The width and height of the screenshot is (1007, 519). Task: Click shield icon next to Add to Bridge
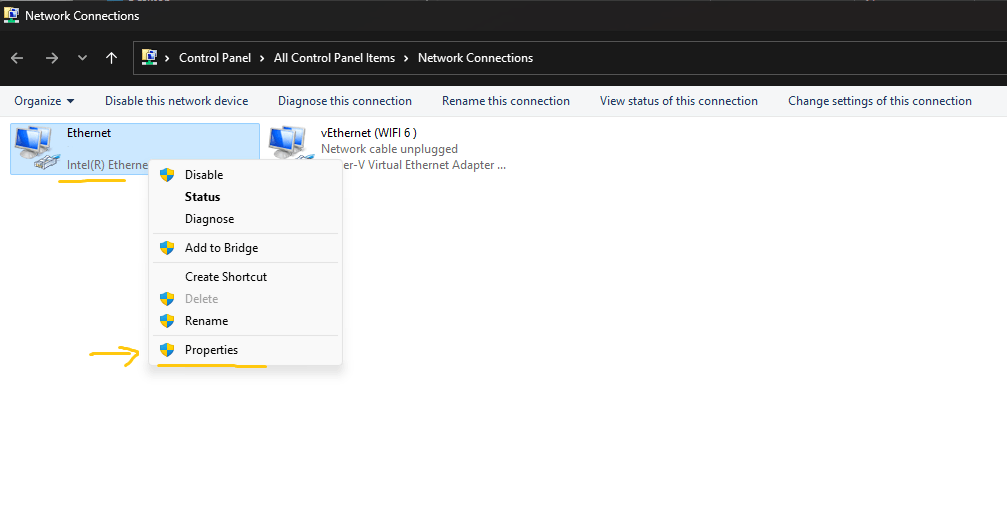click(x=167, y=248)
